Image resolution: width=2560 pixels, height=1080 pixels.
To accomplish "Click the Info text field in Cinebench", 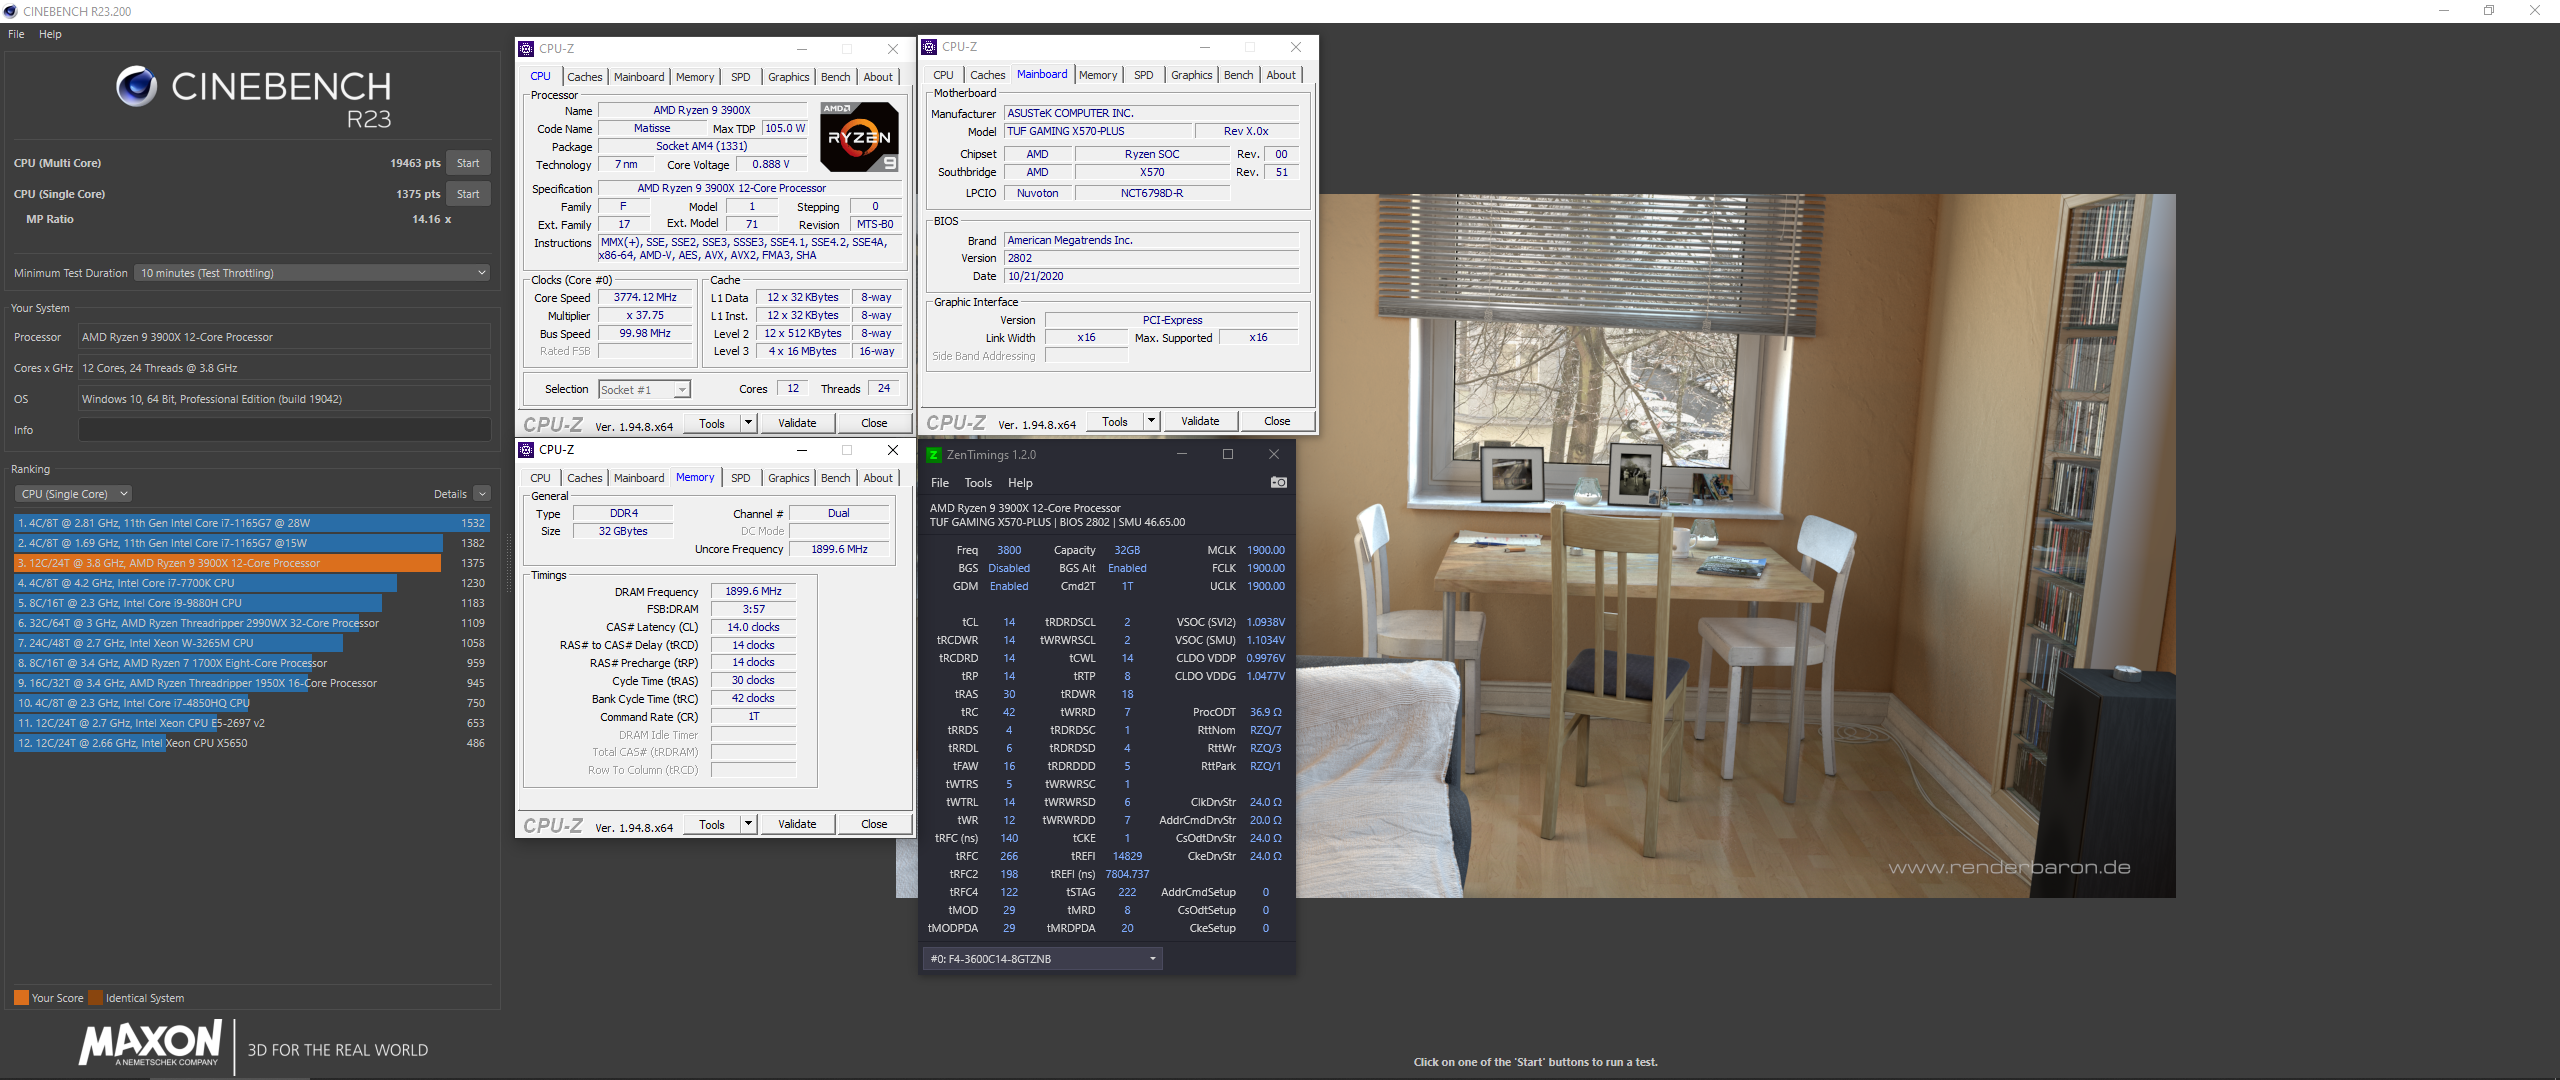I will pos(284,430).
